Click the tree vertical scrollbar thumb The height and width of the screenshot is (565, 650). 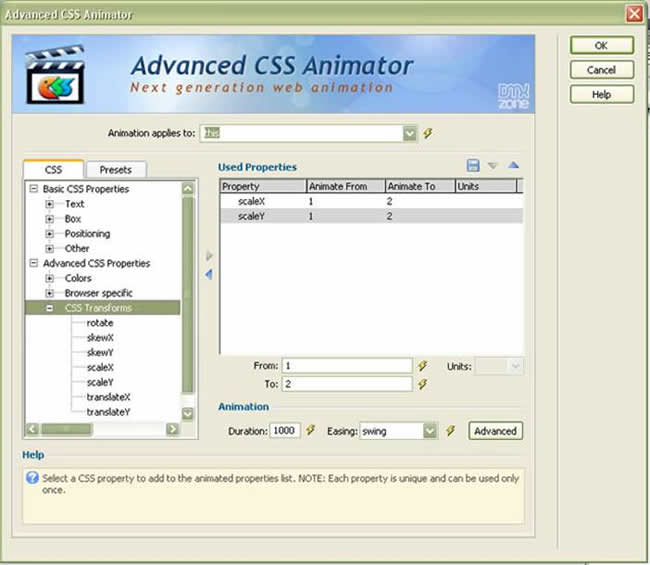[x=188, y=295]
